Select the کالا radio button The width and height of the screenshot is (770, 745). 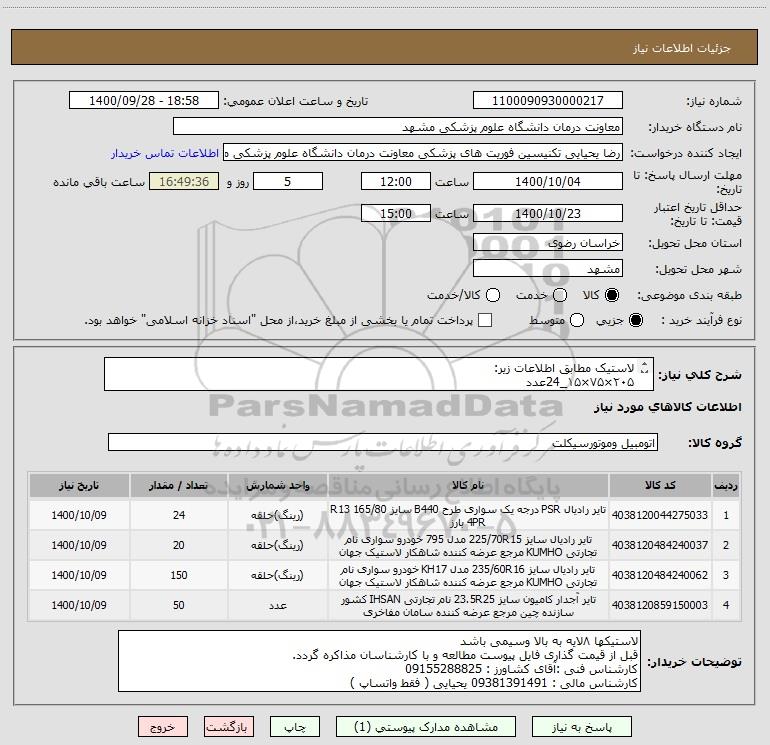coord(612,295)
